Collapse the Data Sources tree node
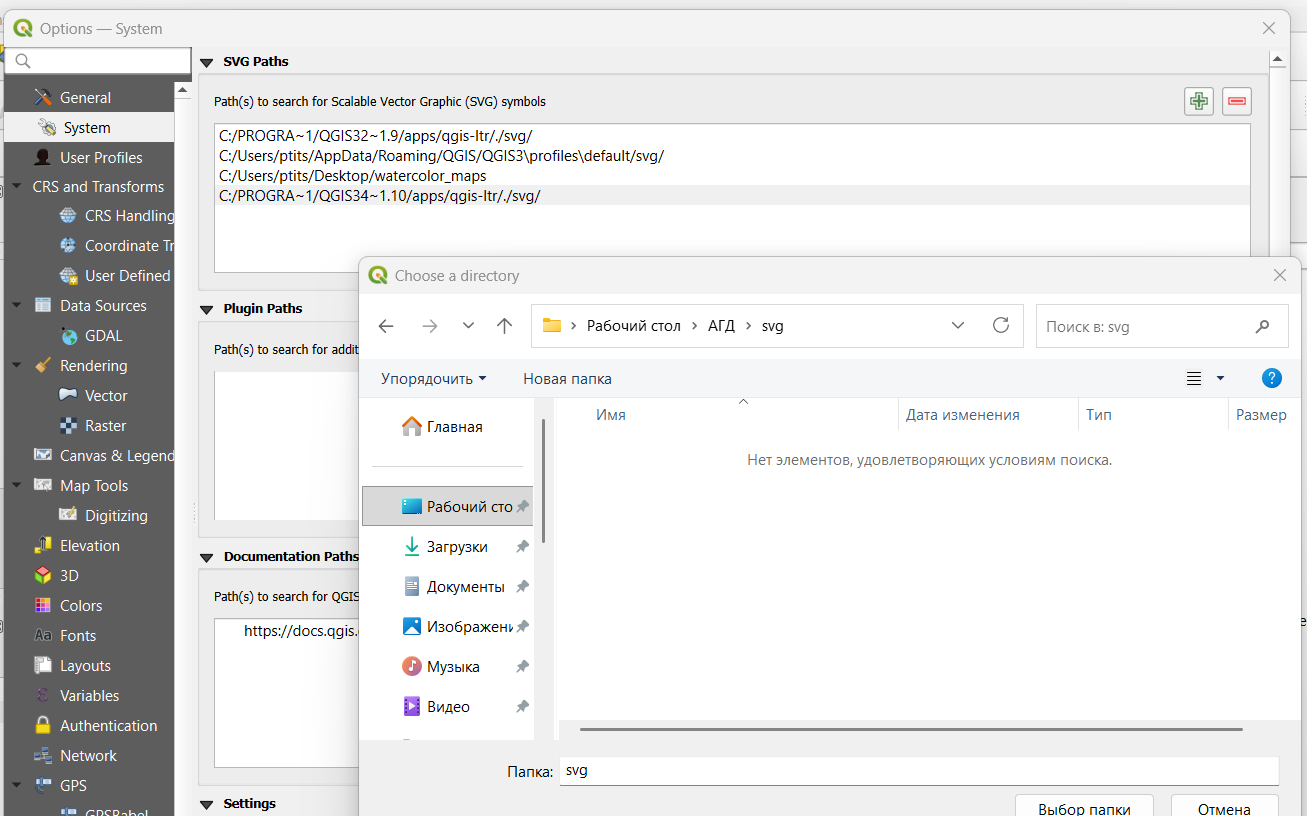 (16, 305)
